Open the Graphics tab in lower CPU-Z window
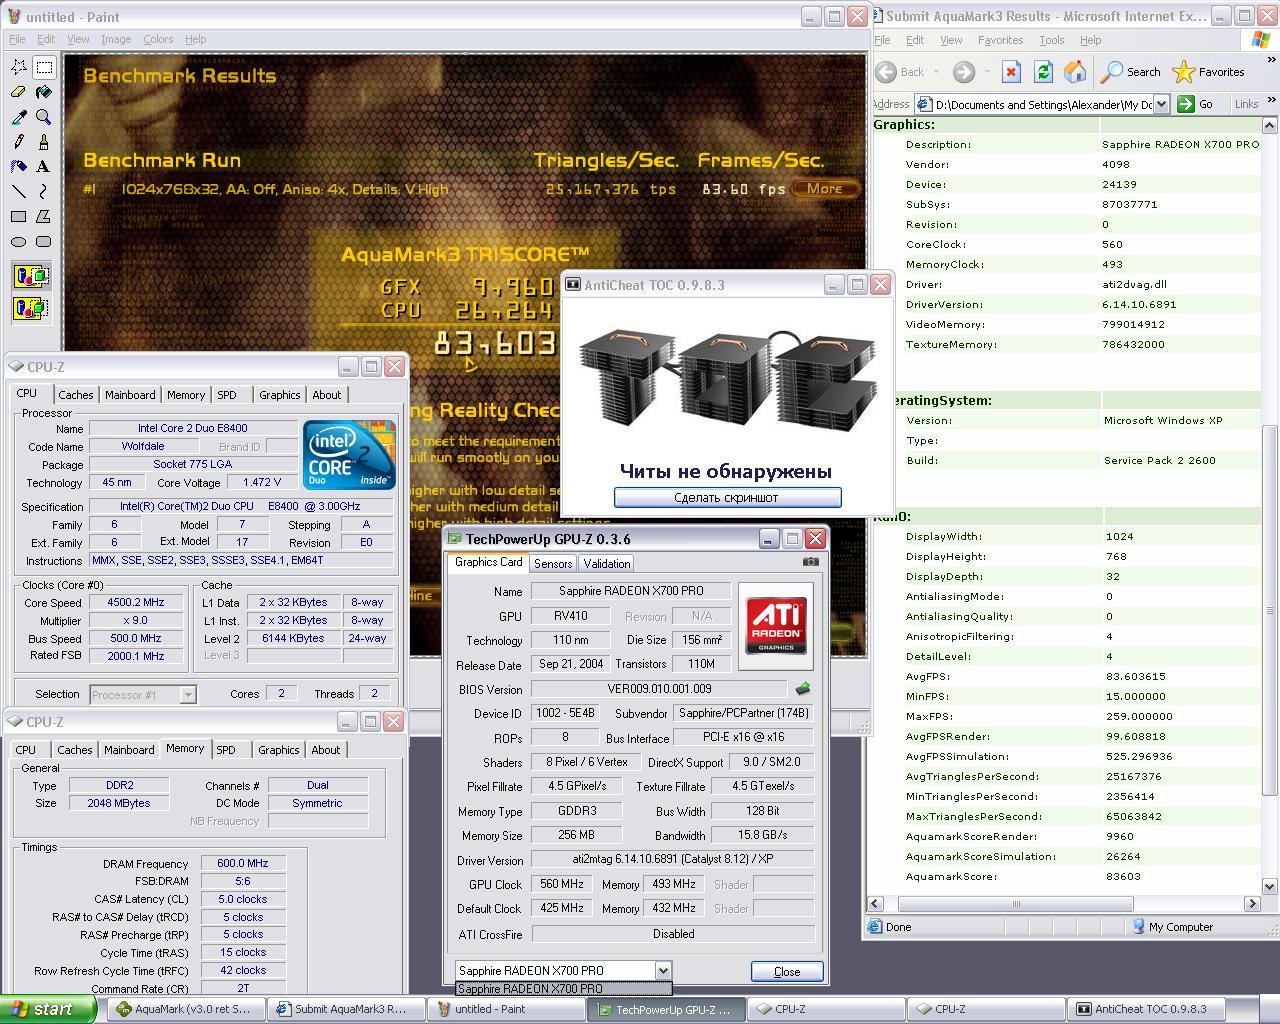 pos(278,750)
